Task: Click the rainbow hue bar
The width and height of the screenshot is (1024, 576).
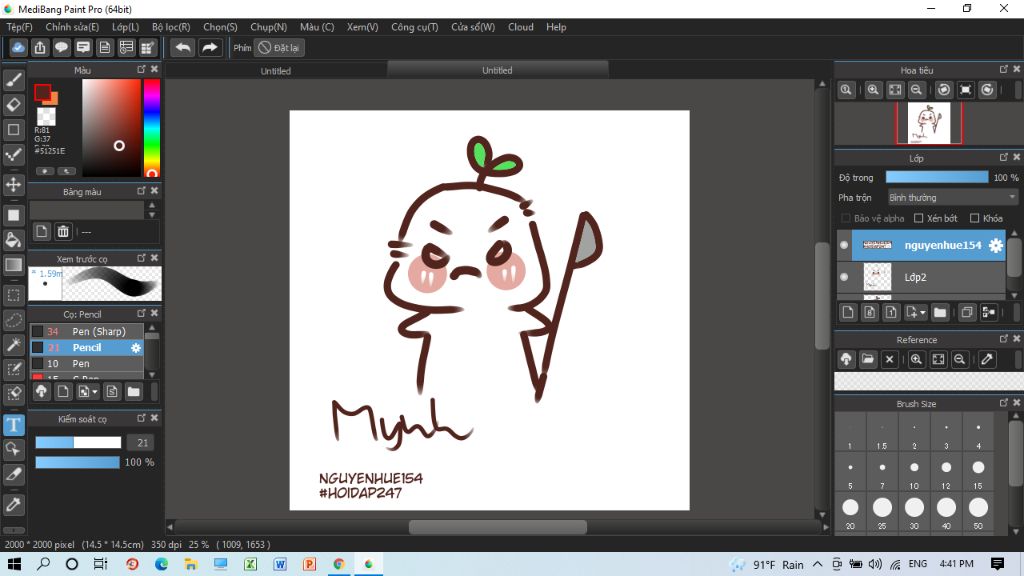Action: click(x=152, y=128)
